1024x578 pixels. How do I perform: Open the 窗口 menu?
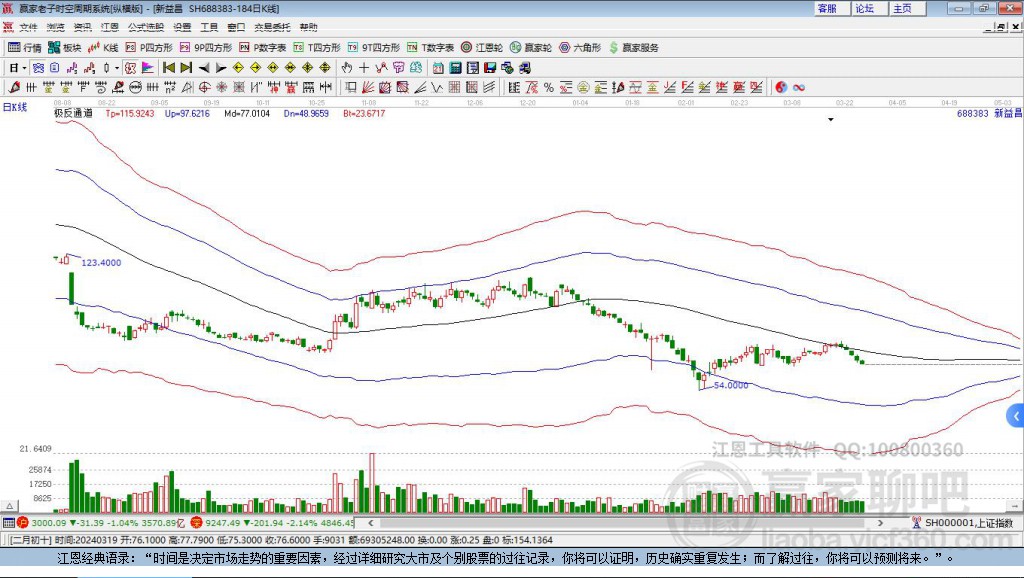tap(236, 27)
